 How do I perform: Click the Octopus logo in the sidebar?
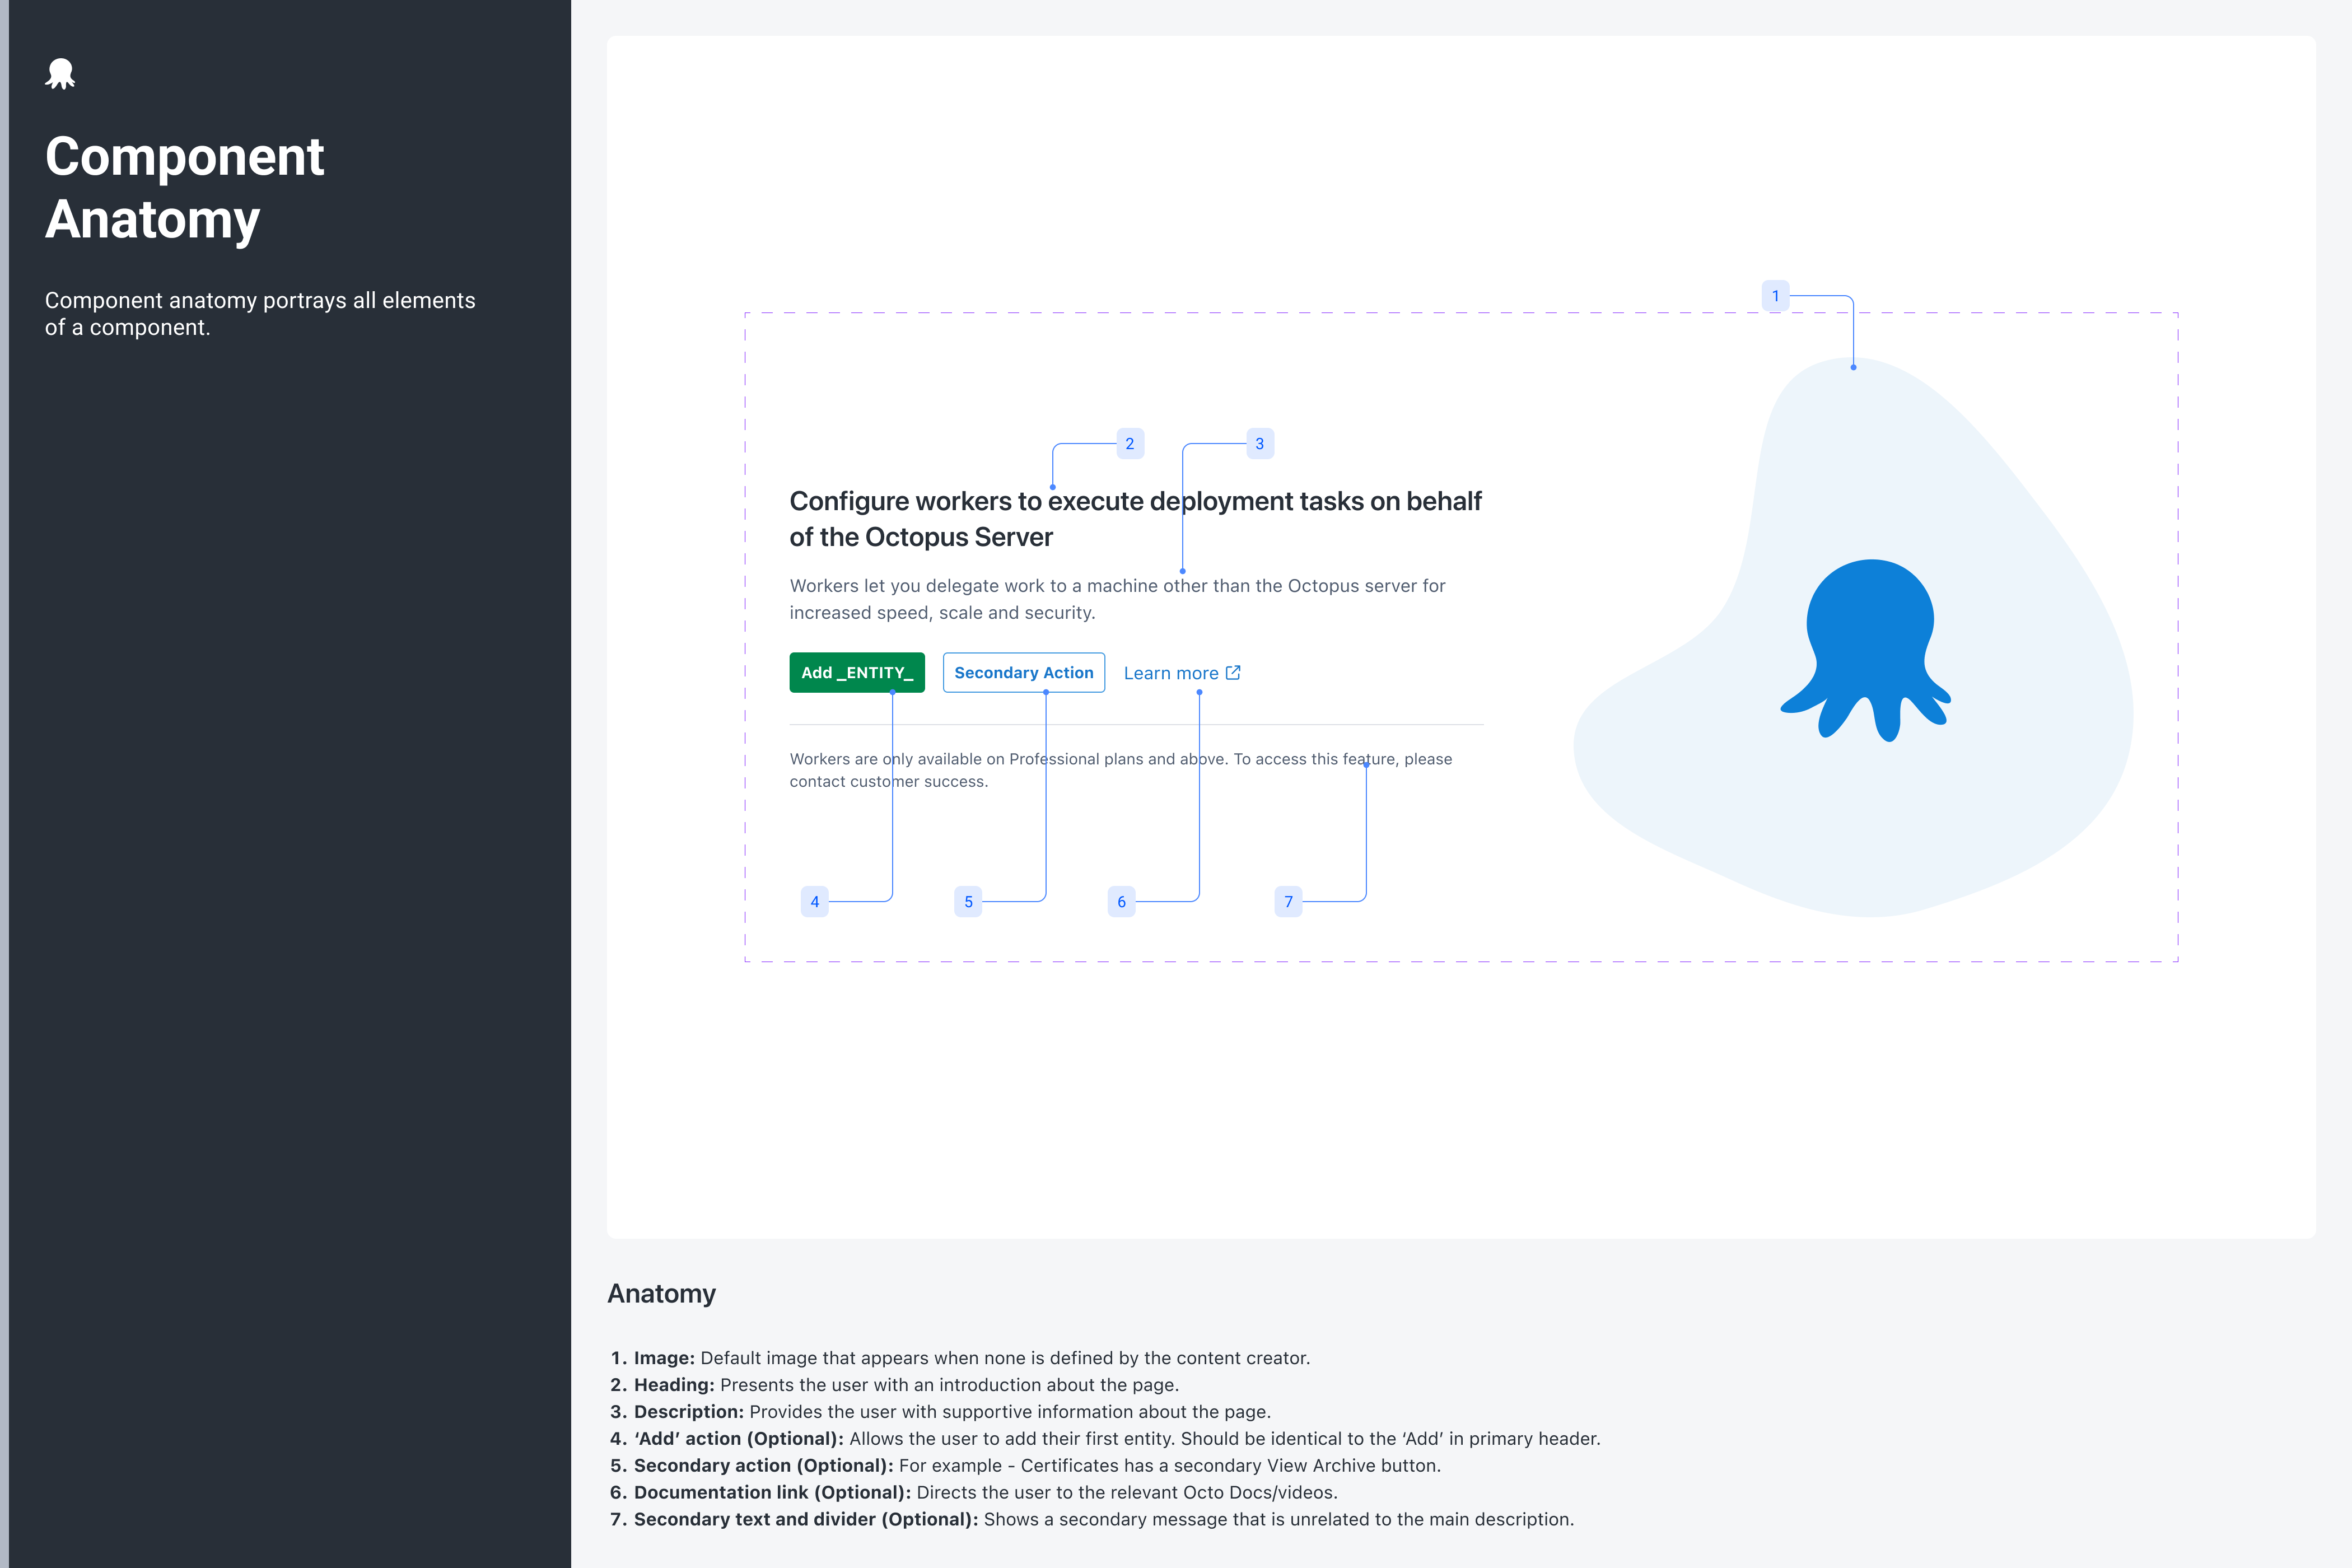pos(60,74)
